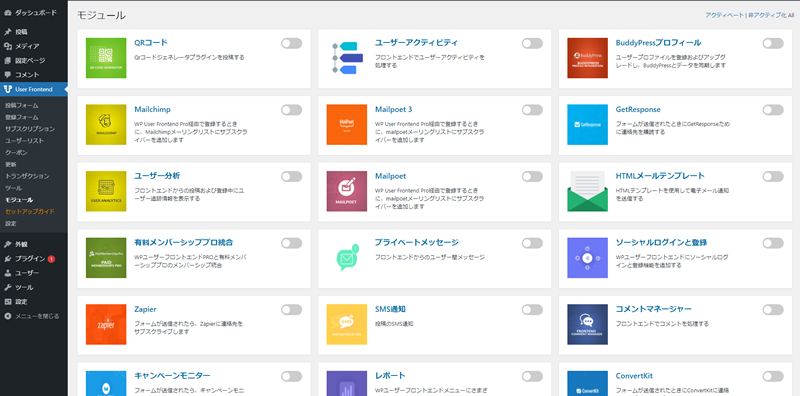
Task: Click the キャンペーンモニター module title
Action: 172,376
